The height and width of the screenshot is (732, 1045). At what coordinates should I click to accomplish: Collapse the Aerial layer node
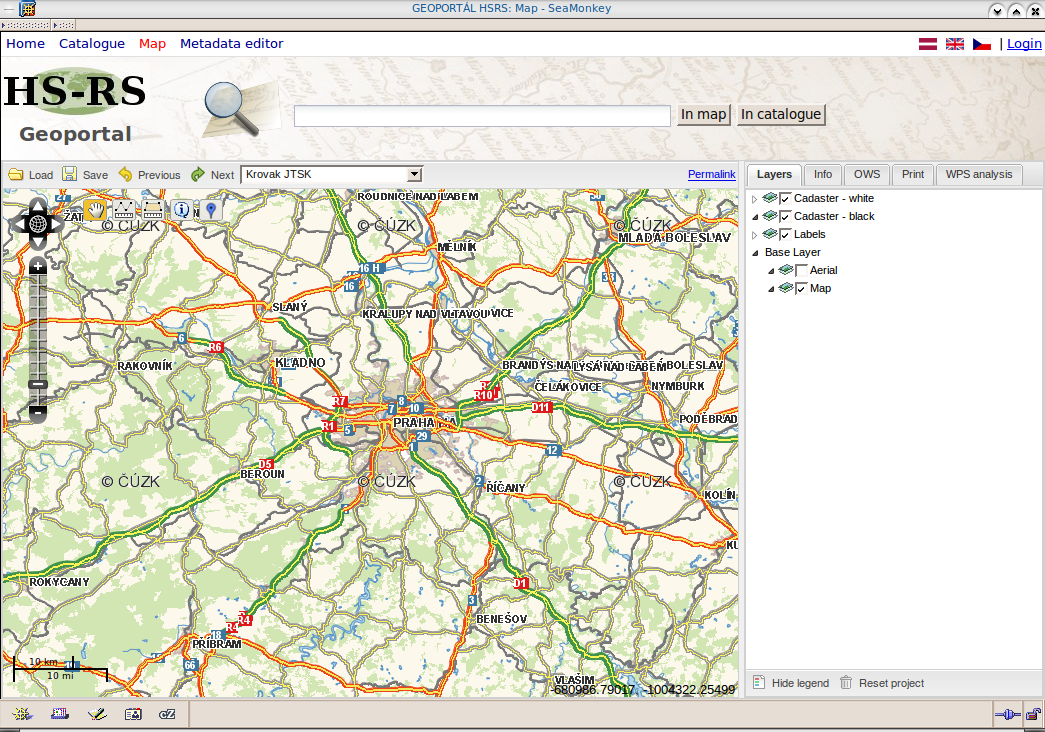[x=771, y=271]
